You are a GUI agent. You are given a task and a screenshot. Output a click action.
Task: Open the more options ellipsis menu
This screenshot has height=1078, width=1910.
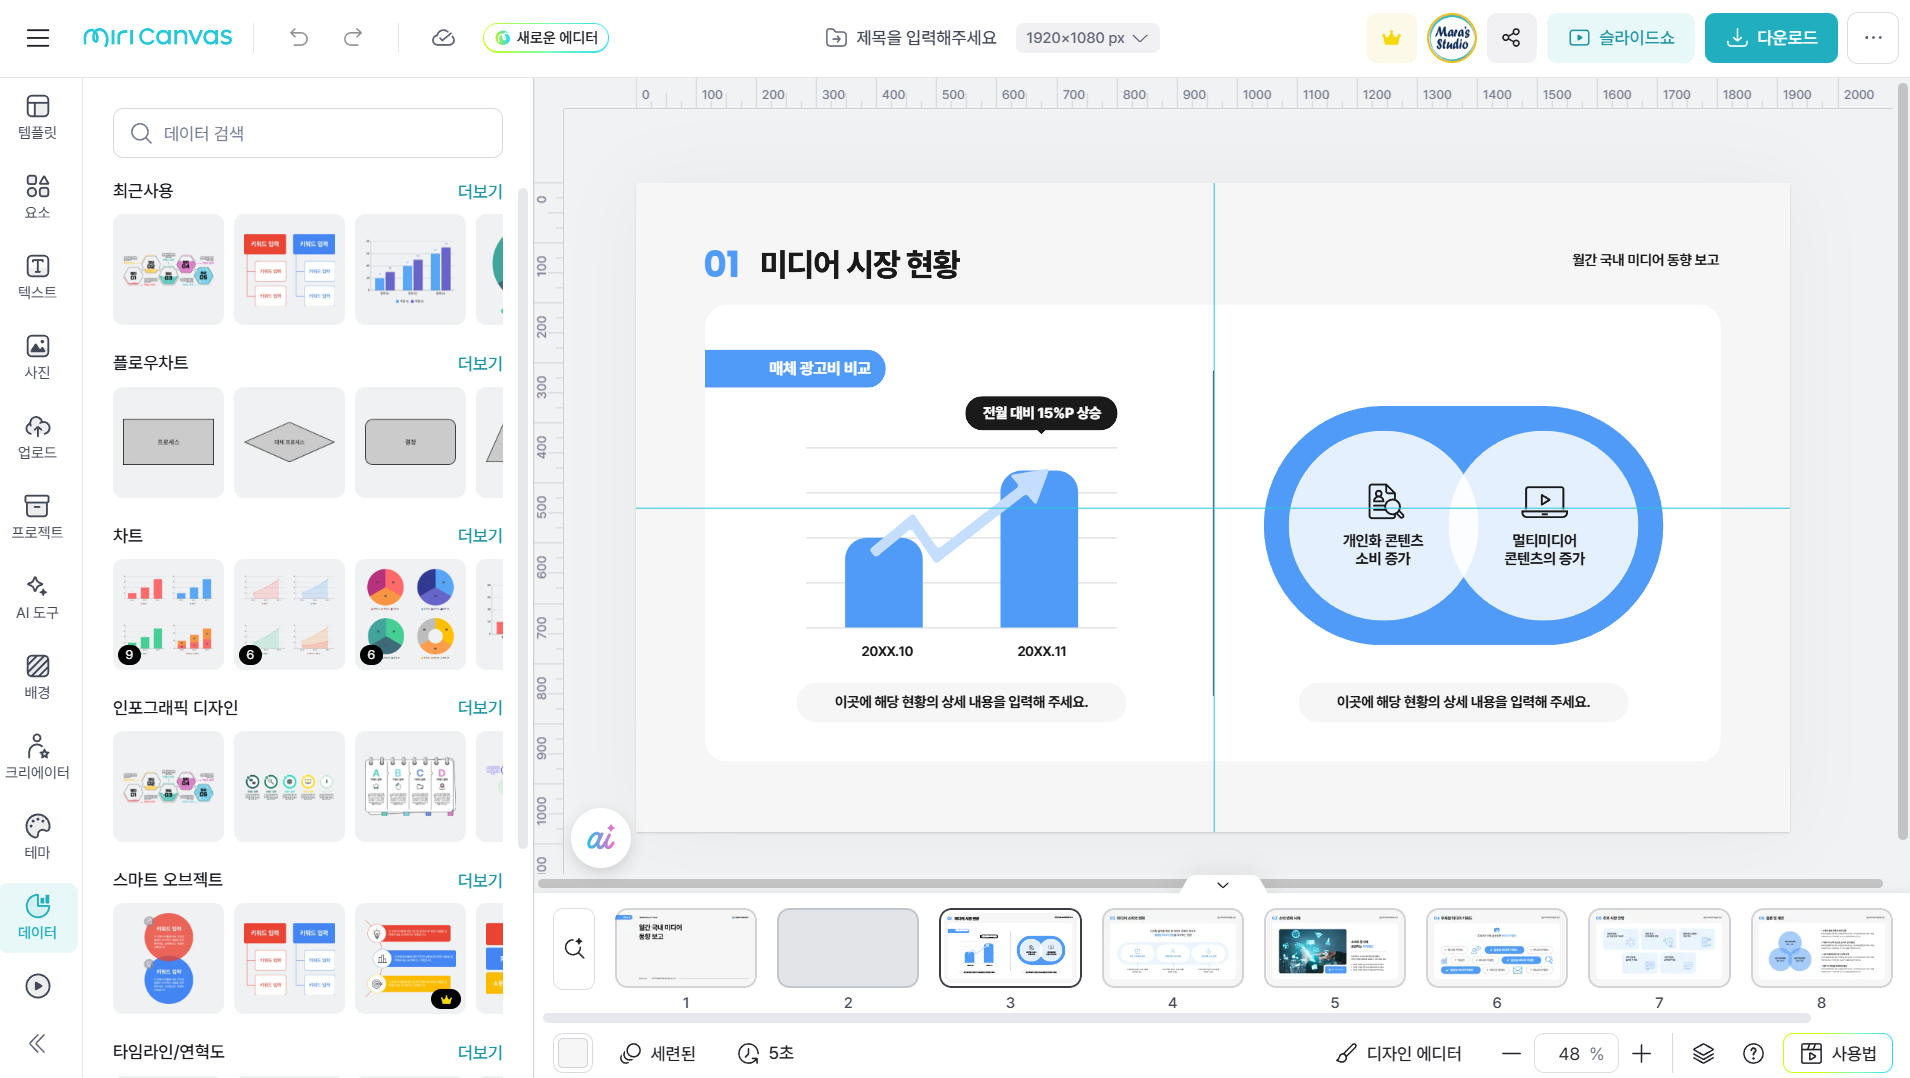1873,38
